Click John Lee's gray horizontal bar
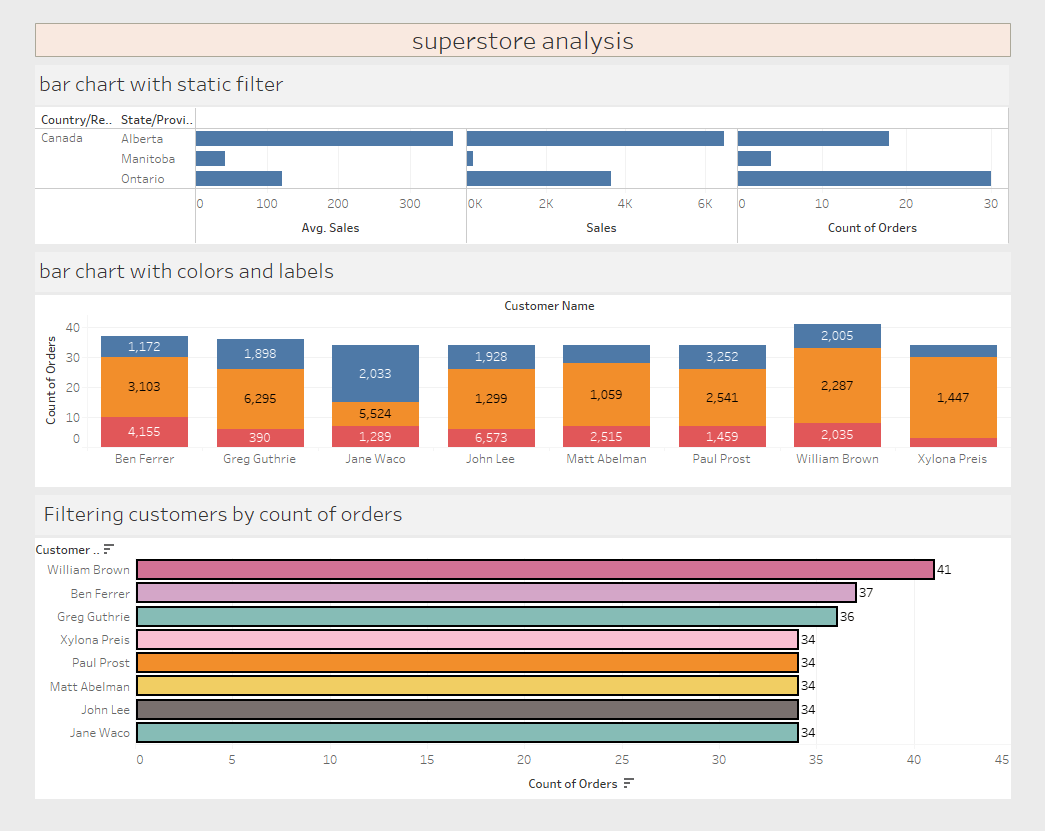 467,709
